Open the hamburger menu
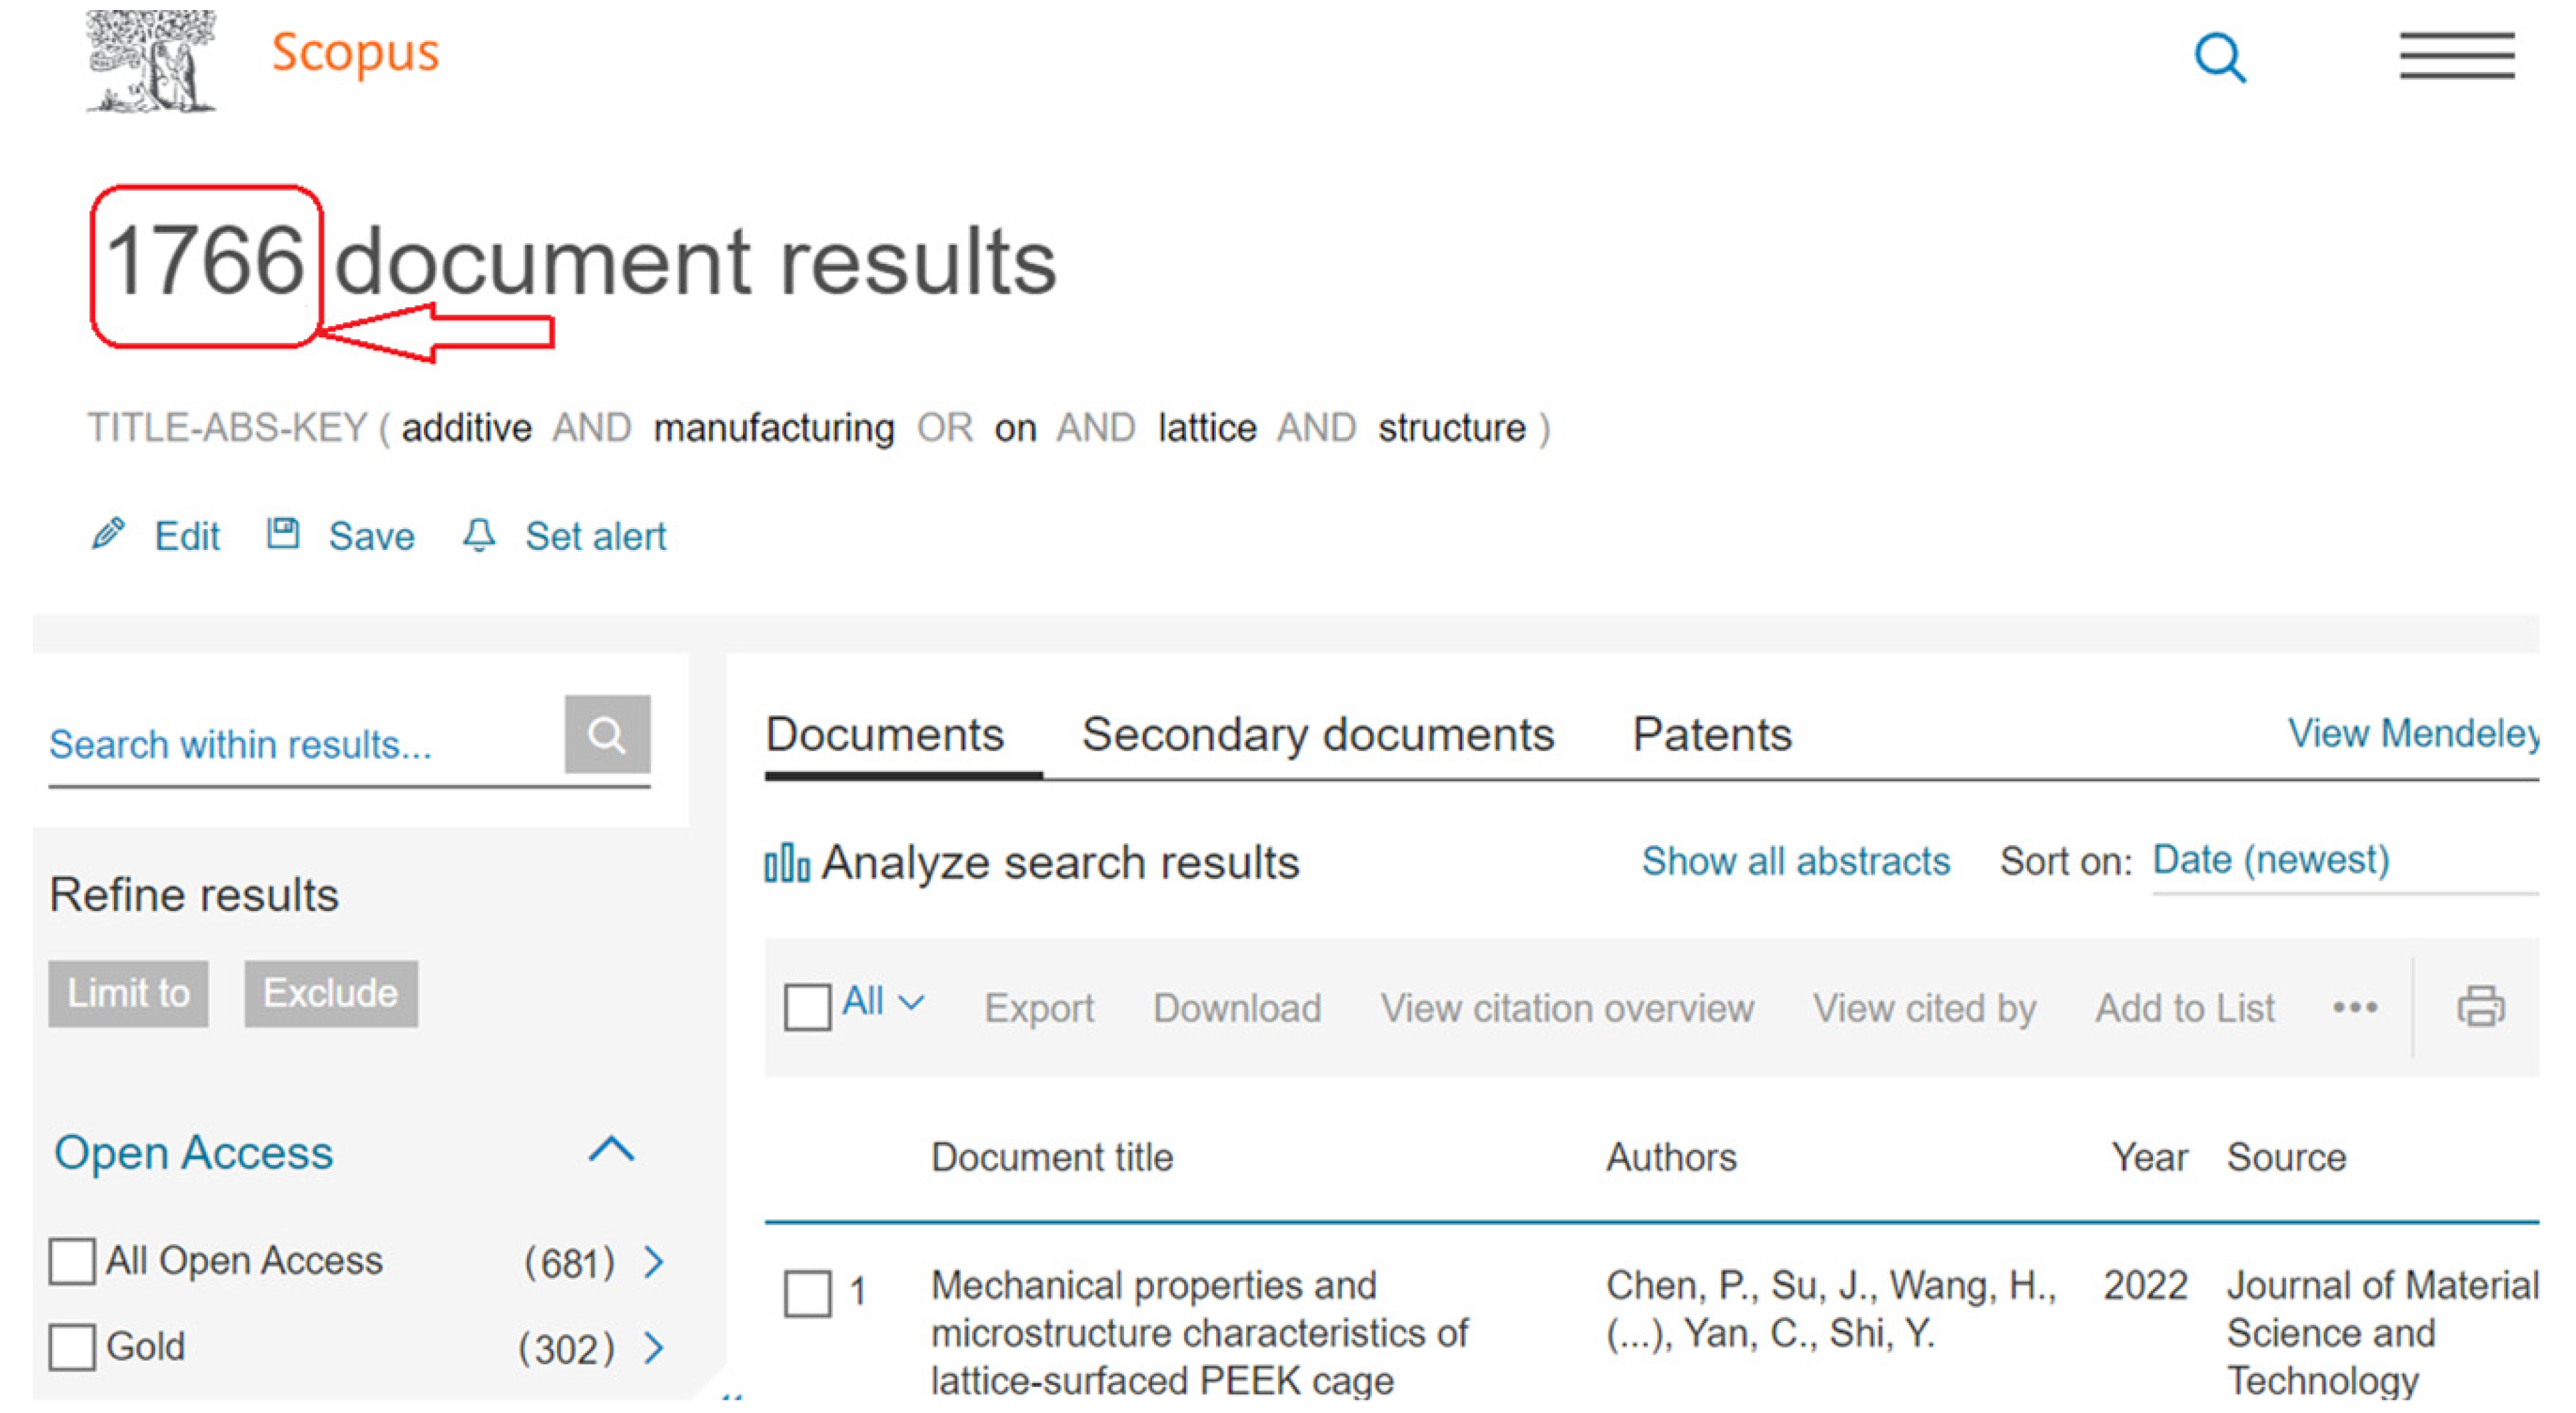This screenshot has height=1413, width=2576. point(2456,56)
